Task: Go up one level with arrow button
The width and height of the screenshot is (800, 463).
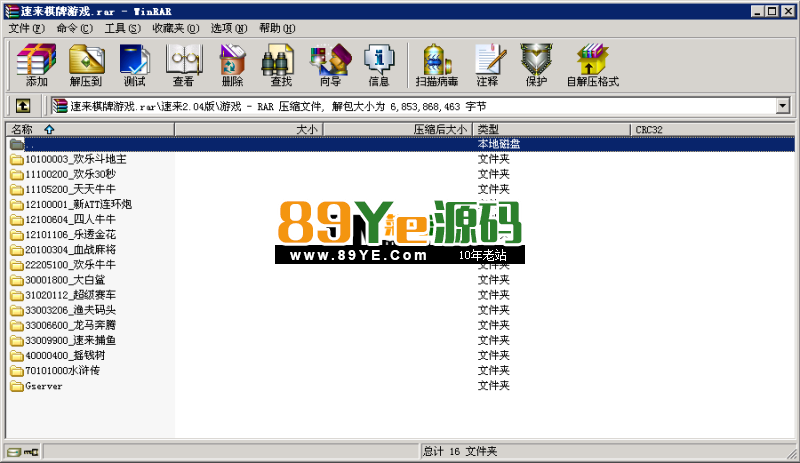Action: click(23, 106)
